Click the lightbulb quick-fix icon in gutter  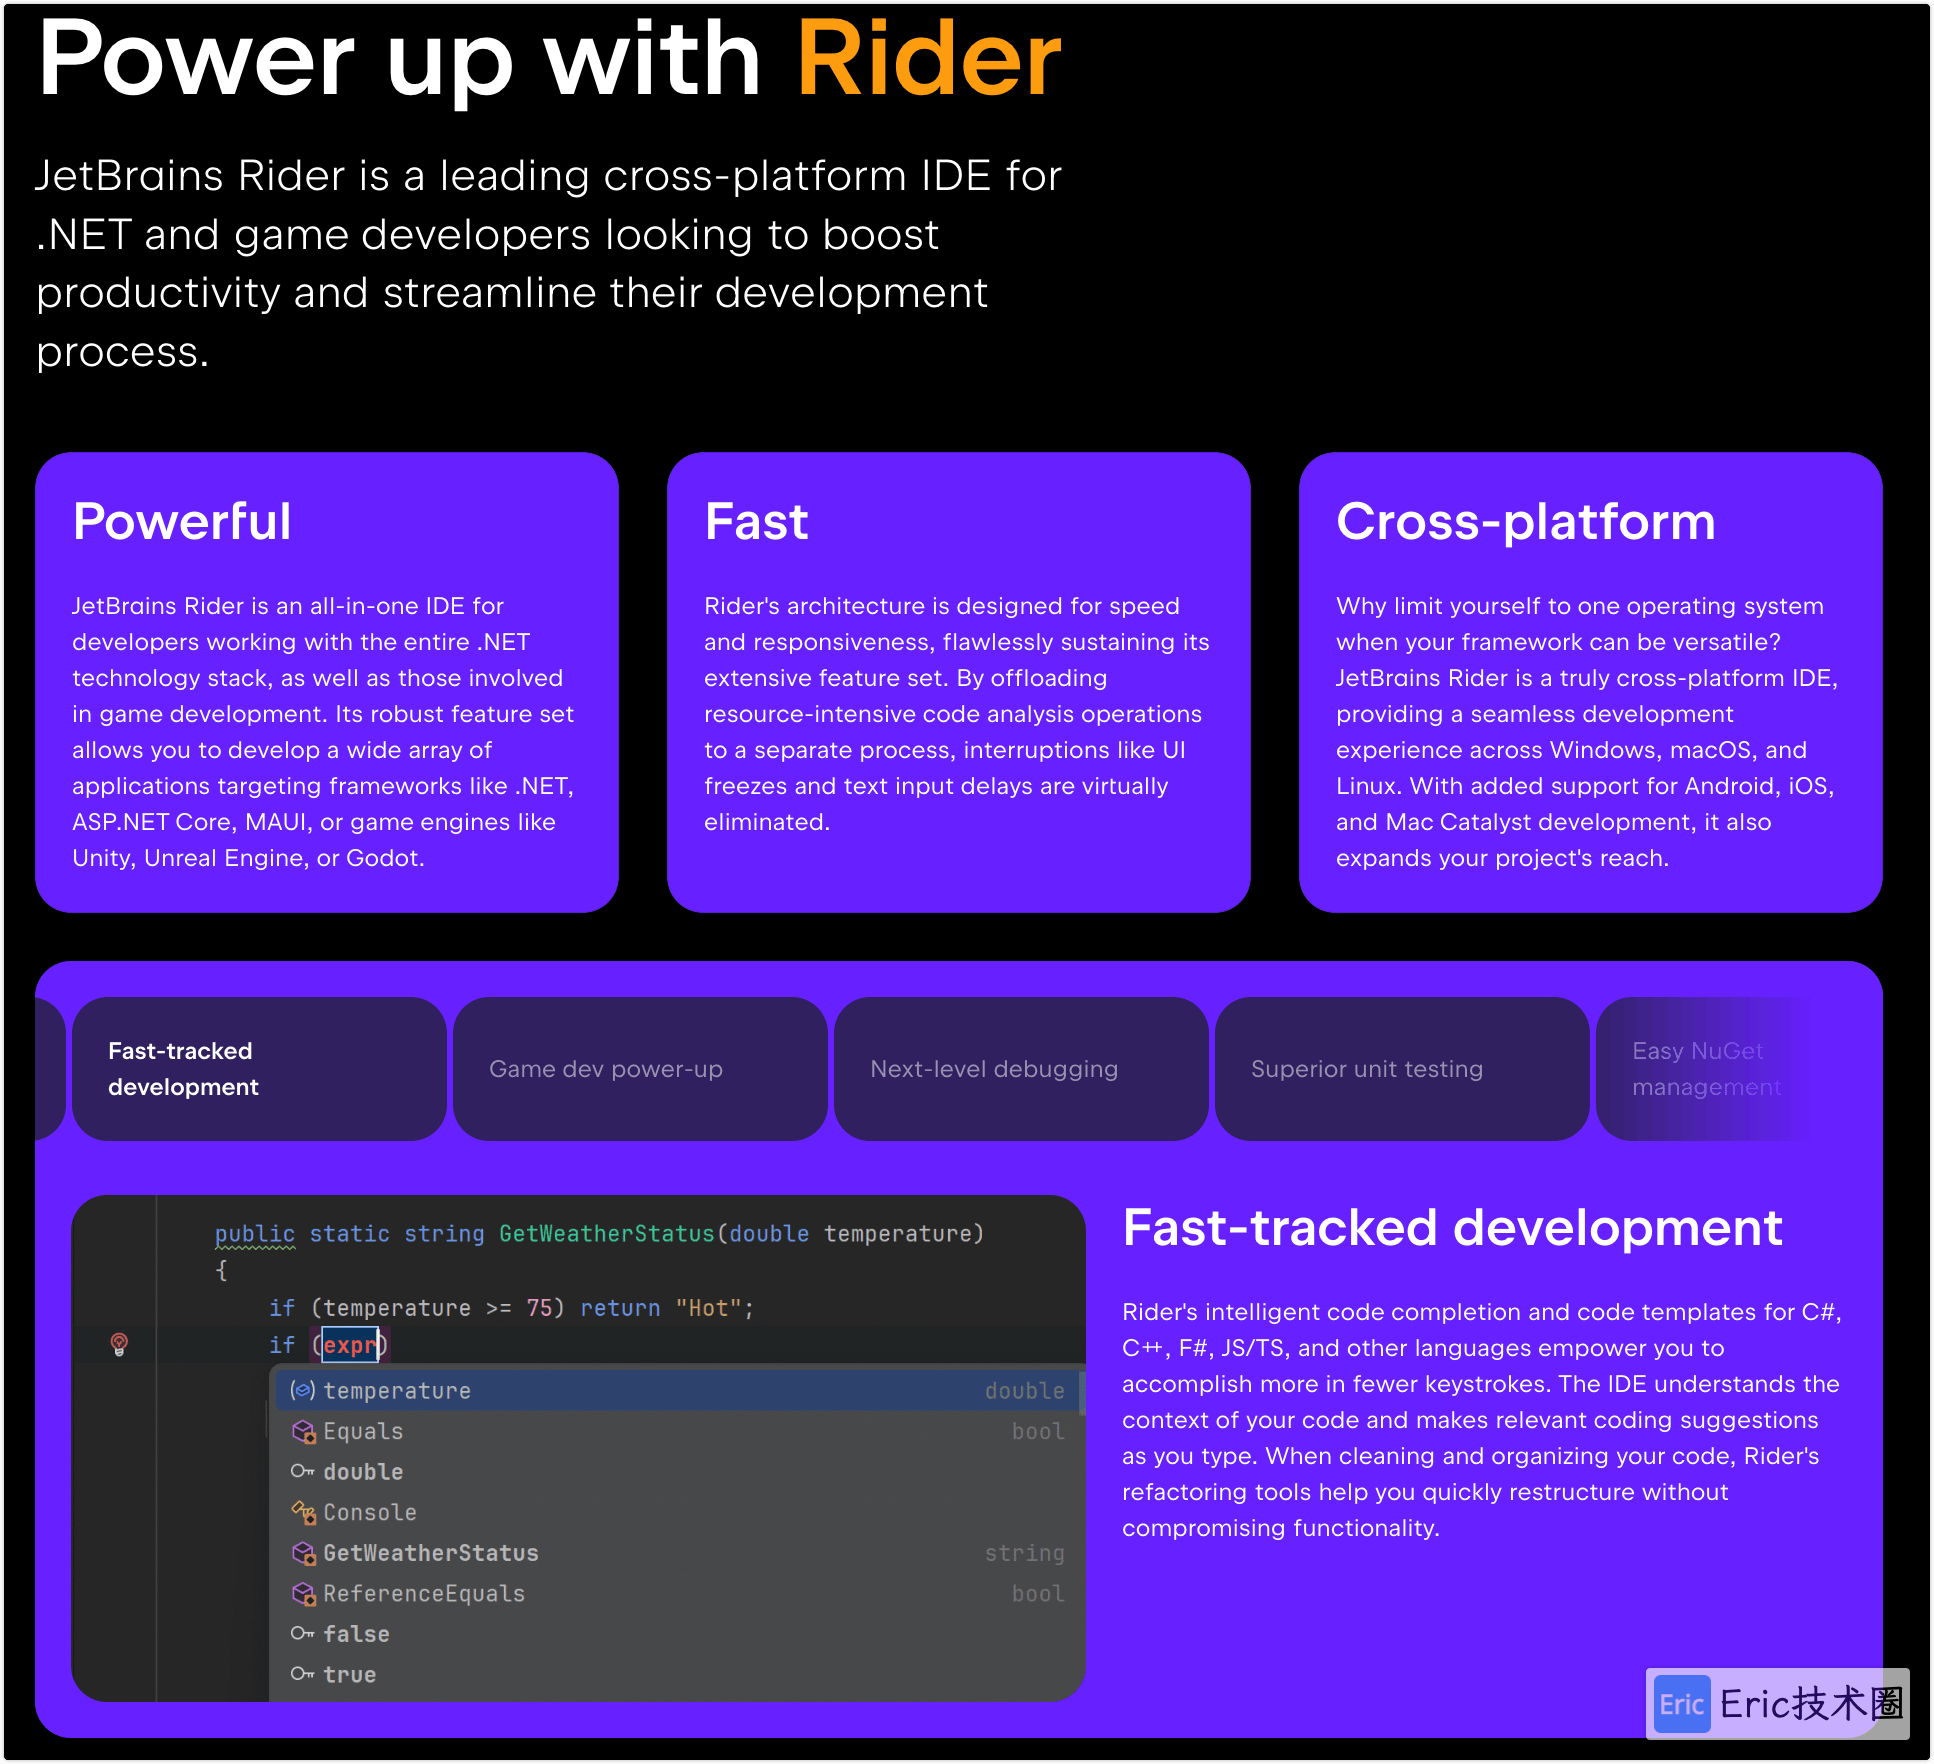point(119,1344)
